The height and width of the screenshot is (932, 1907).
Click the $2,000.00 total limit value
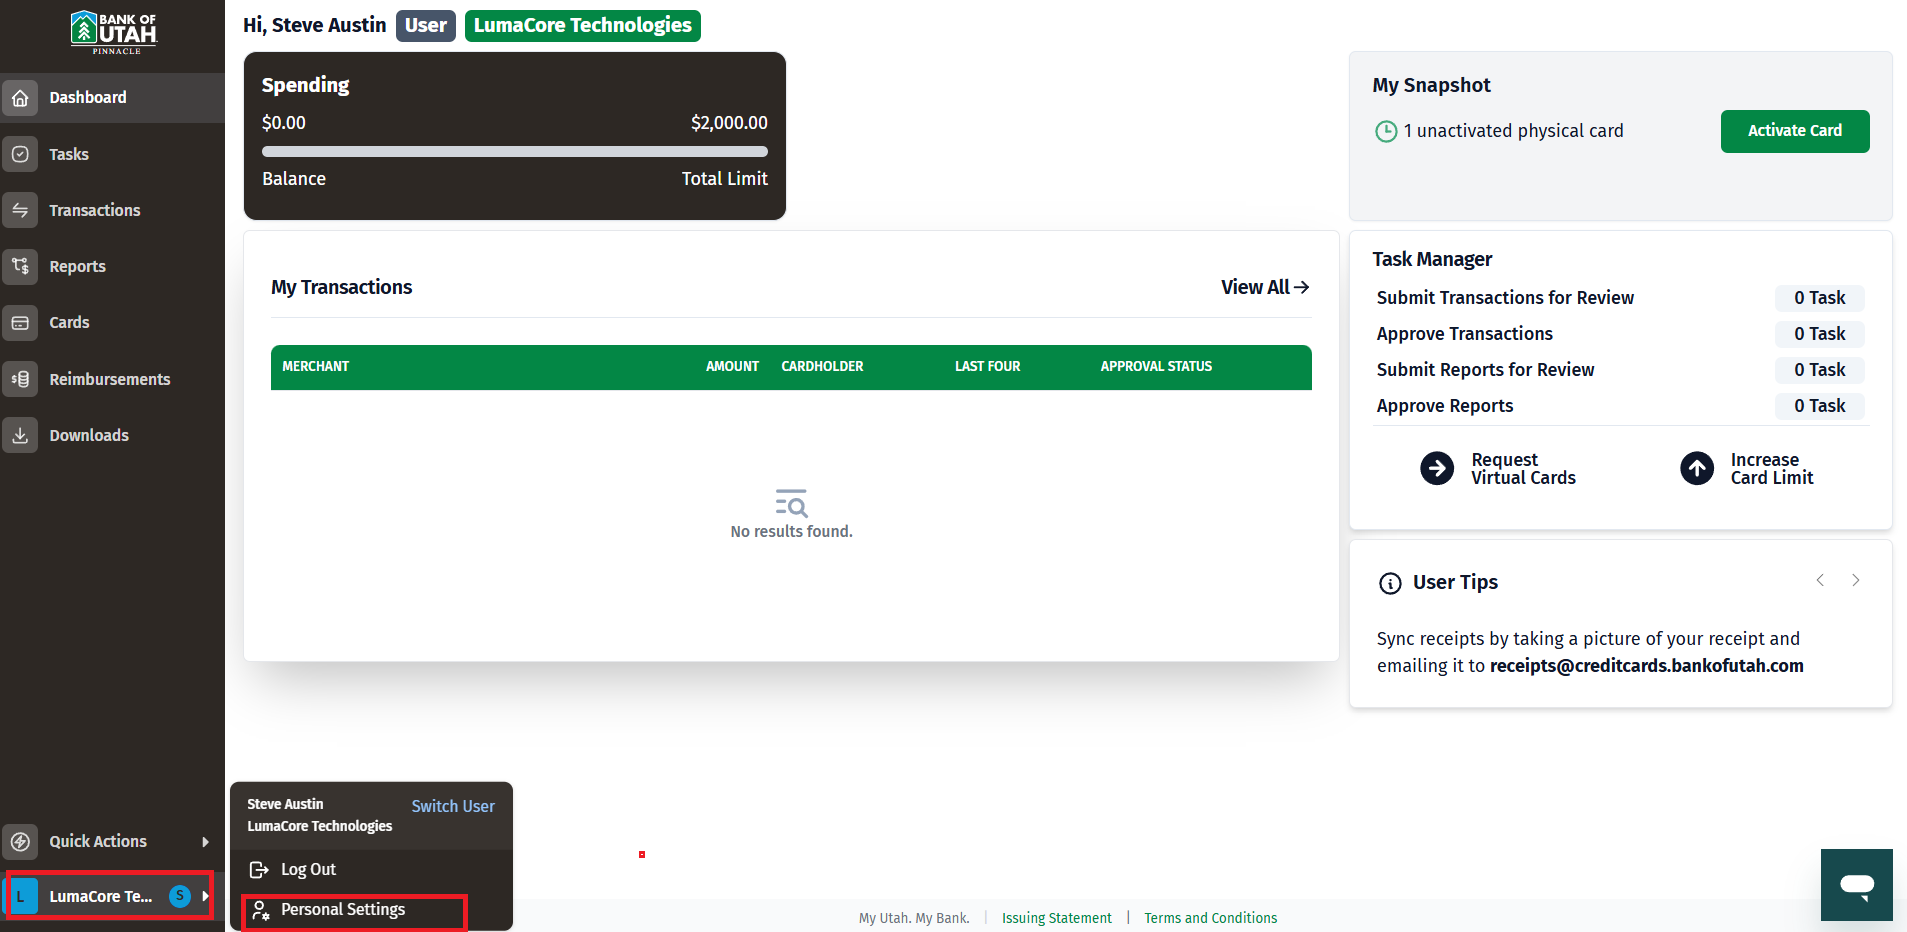tap(729, 123)
